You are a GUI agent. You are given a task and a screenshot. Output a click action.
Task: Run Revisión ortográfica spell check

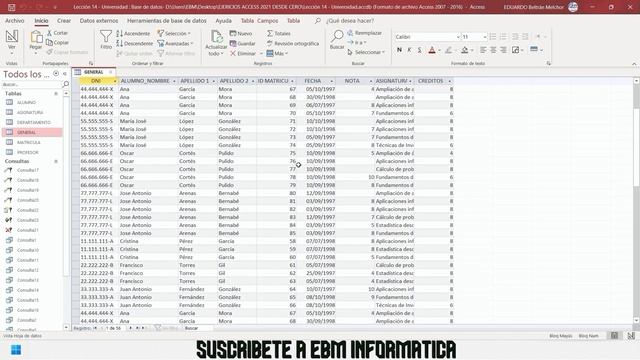pyautogui.click(x=293, y=43)
